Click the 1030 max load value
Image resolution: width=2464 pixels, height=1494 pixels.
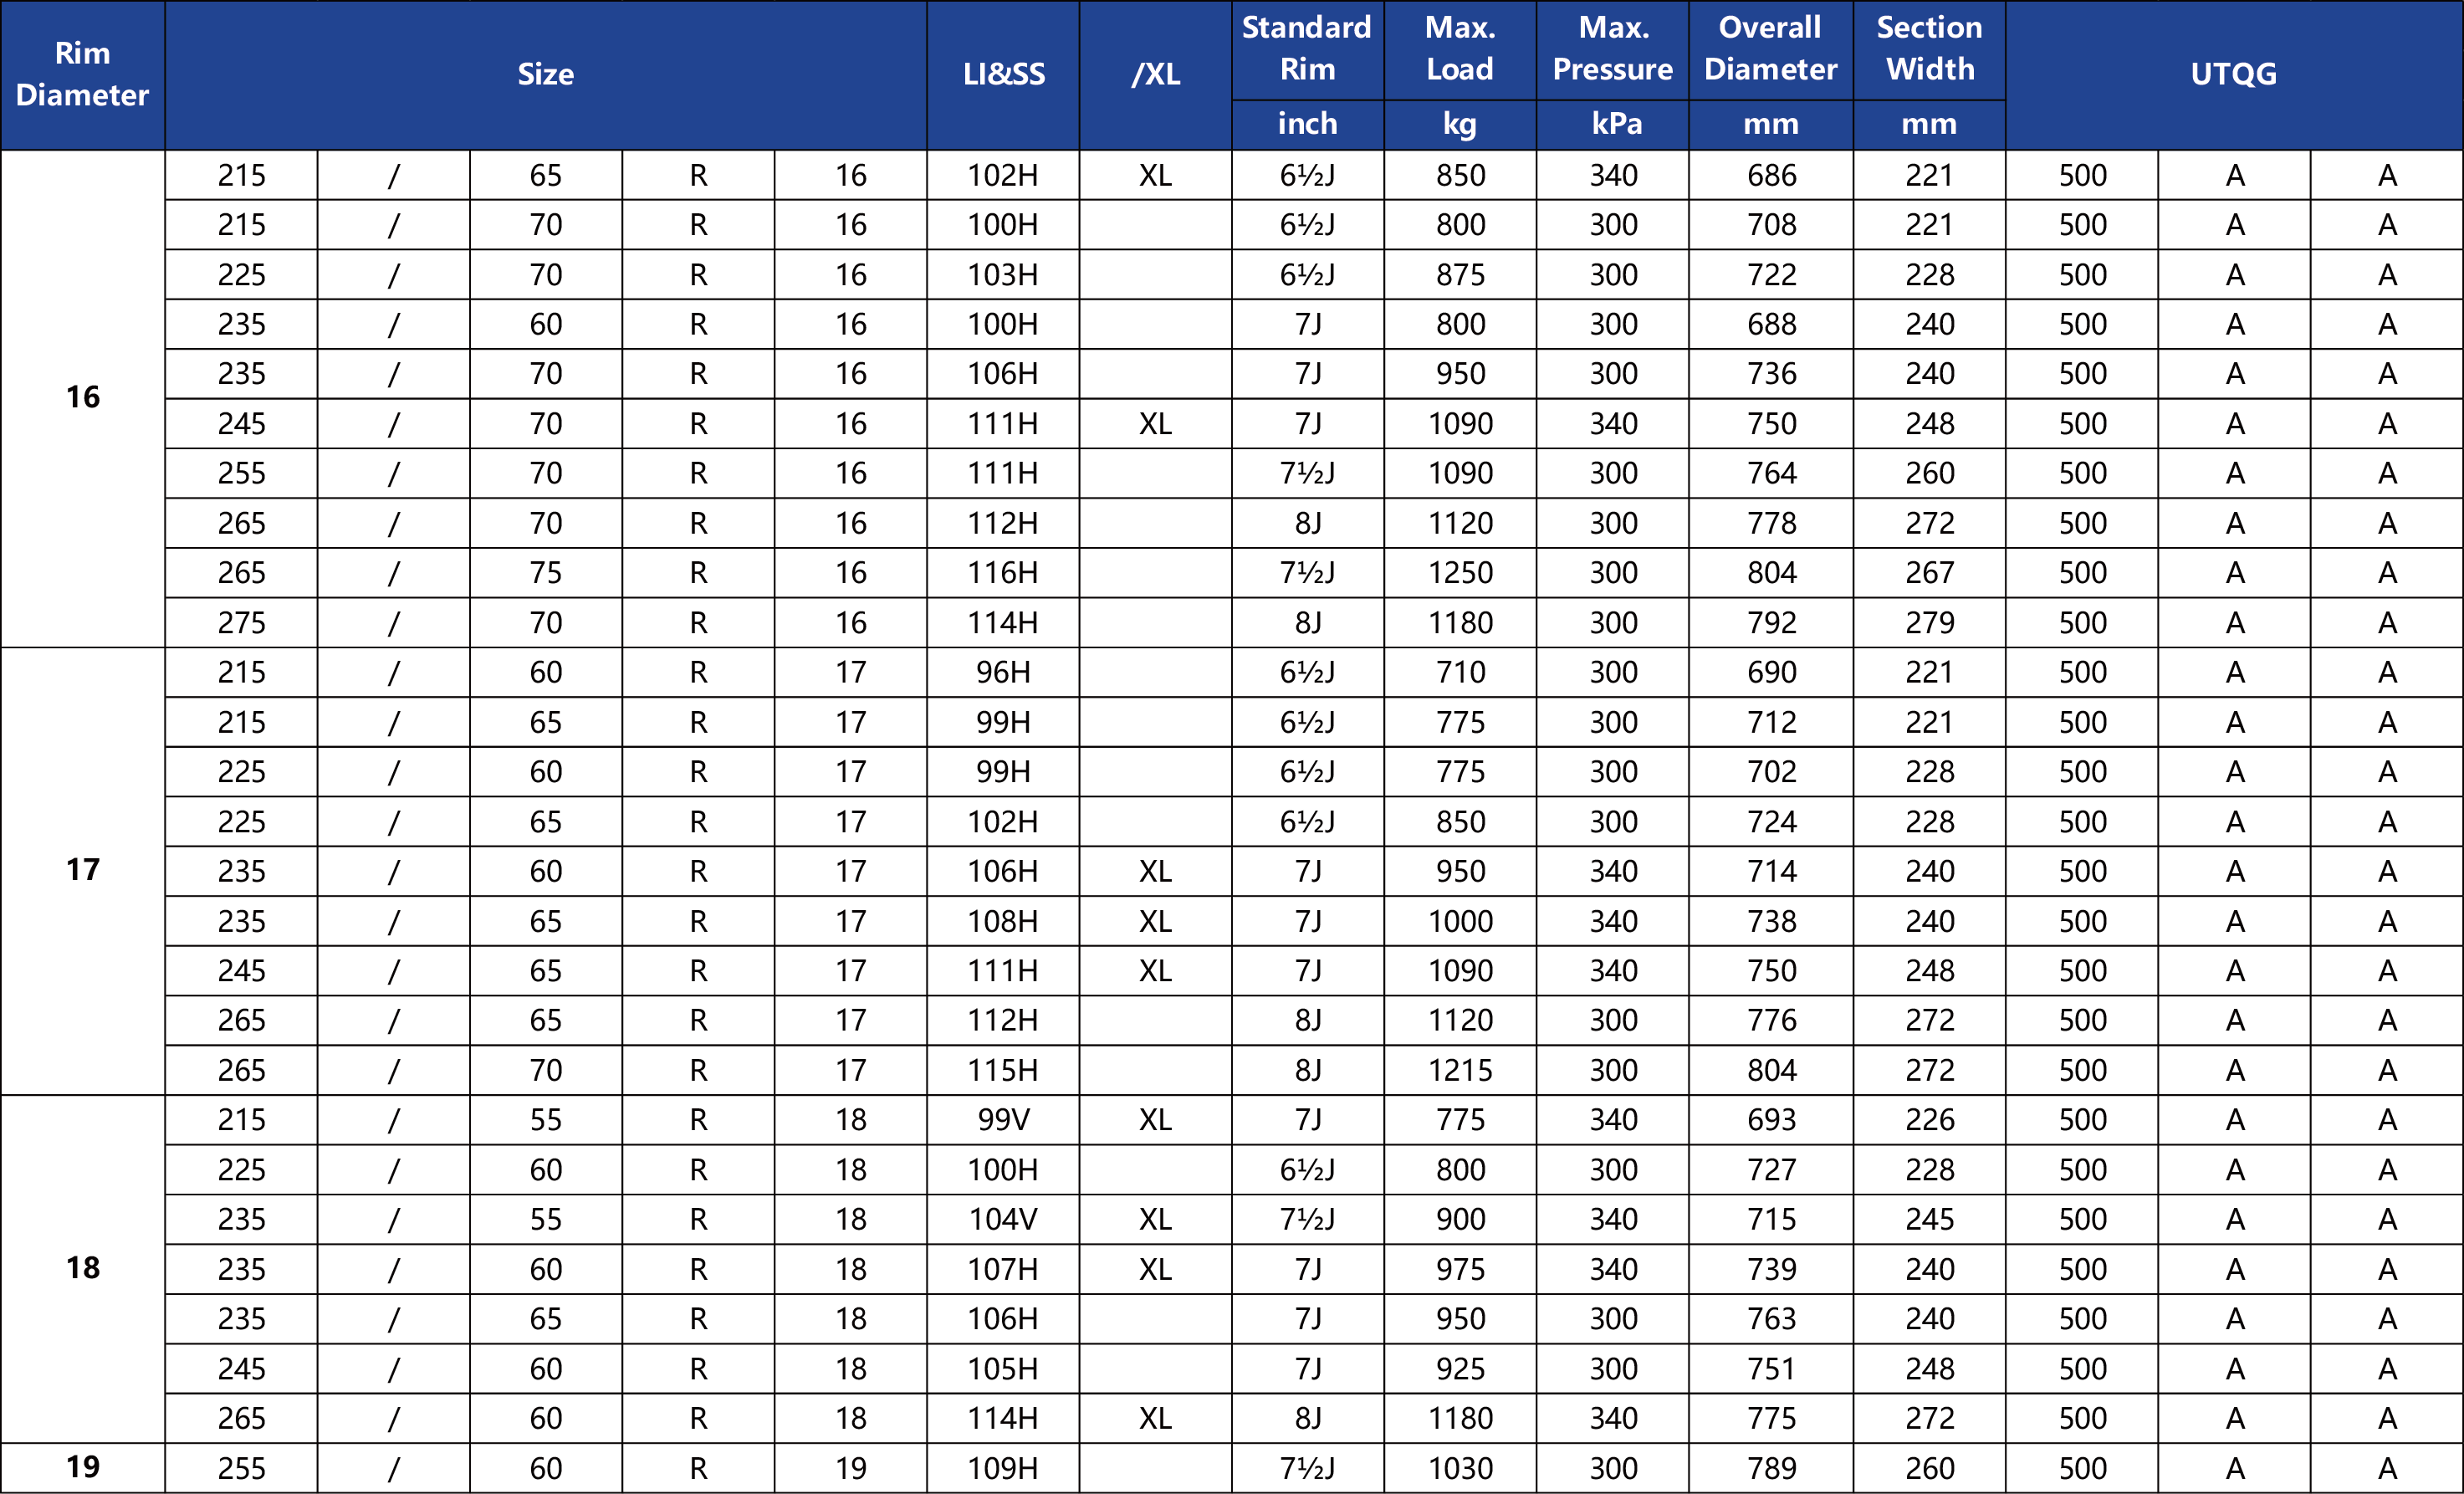coord(1460,1468)
